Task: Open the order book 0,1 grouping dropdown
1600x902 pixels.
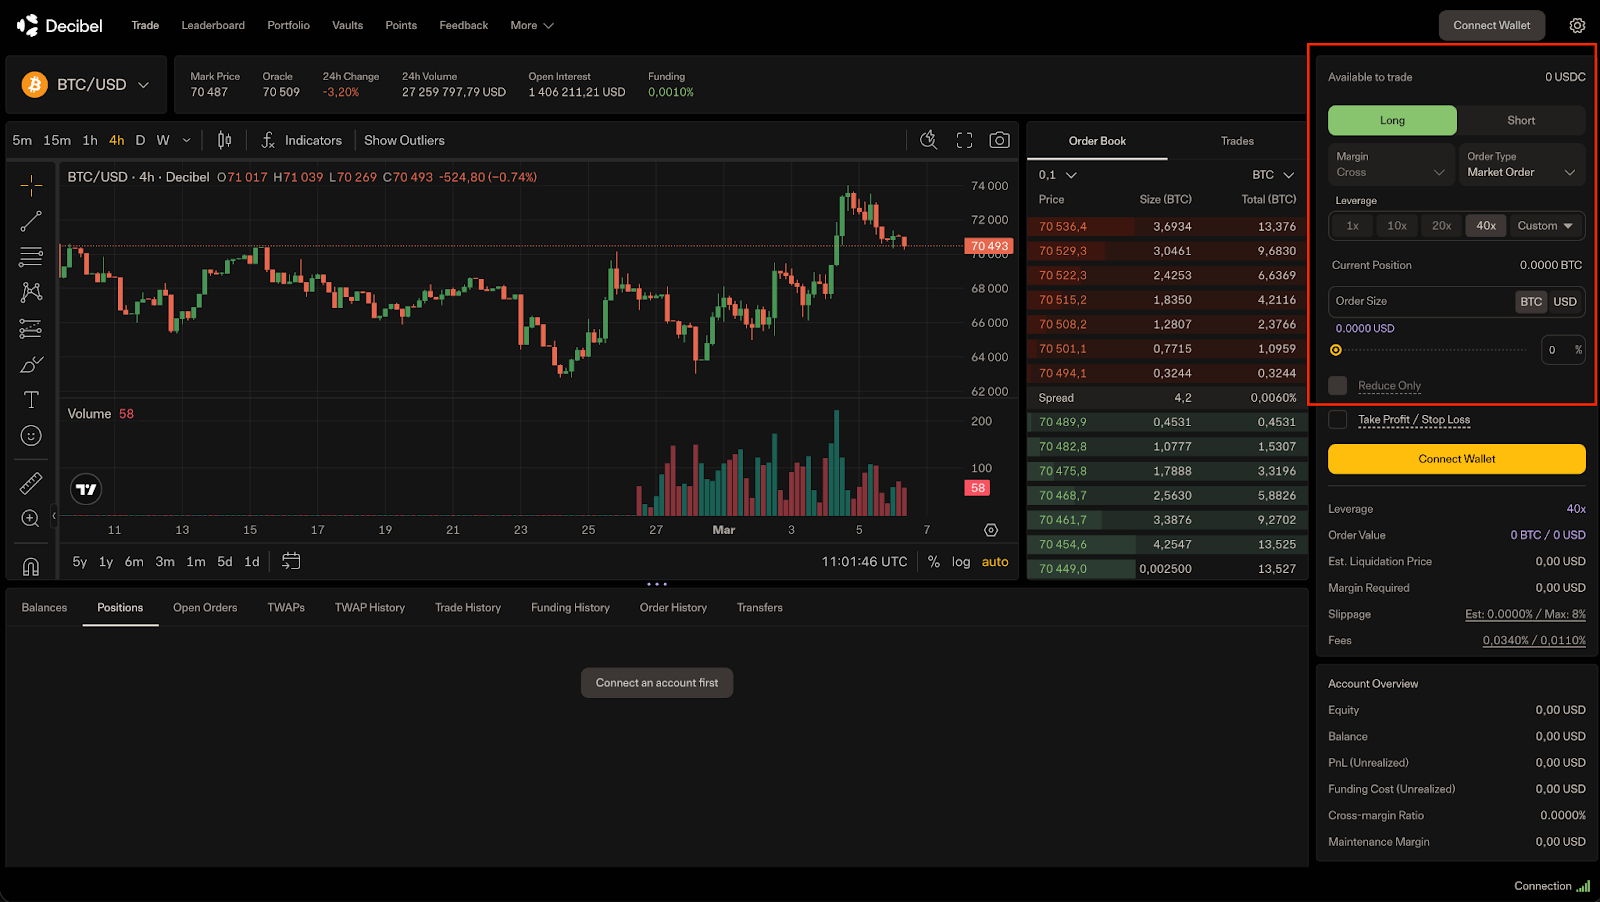Action: pos(1057,175)
